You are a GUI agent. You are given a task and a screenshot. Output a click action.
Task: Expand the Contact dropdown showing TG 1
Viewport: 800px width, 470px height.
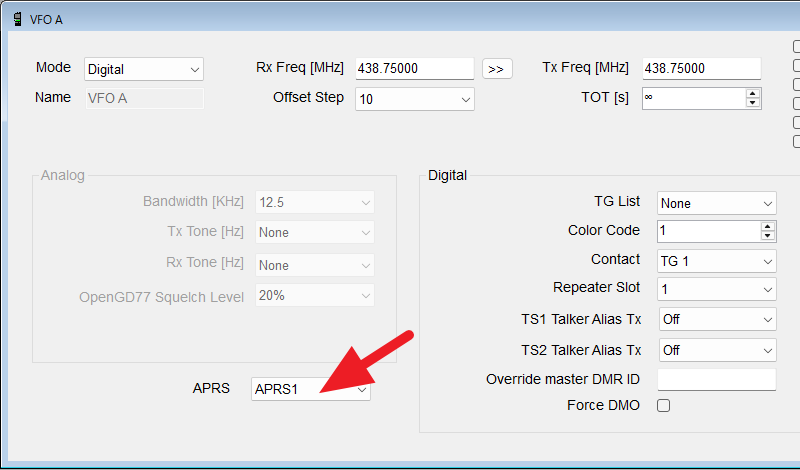coord(716,261)
